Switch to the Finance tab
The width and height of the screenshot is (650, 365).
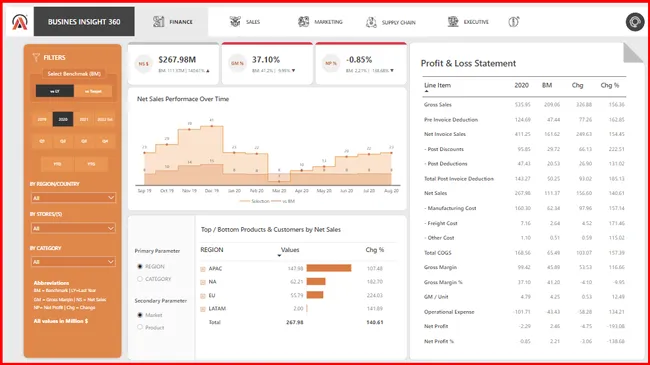pos(173,22)
